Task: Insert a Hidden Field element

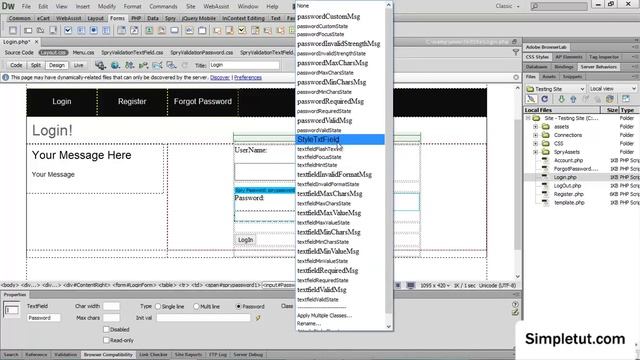Action: tap(40, 31)
